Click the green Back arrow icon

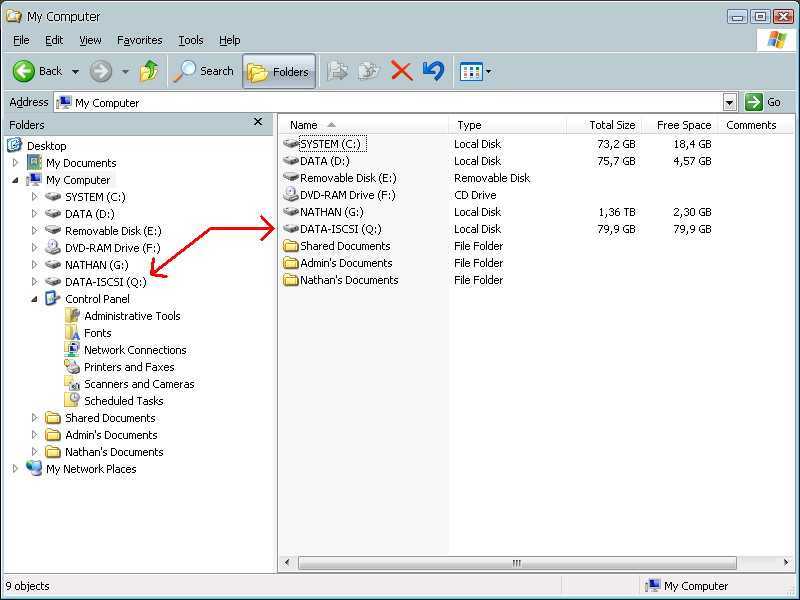point(23,71)
